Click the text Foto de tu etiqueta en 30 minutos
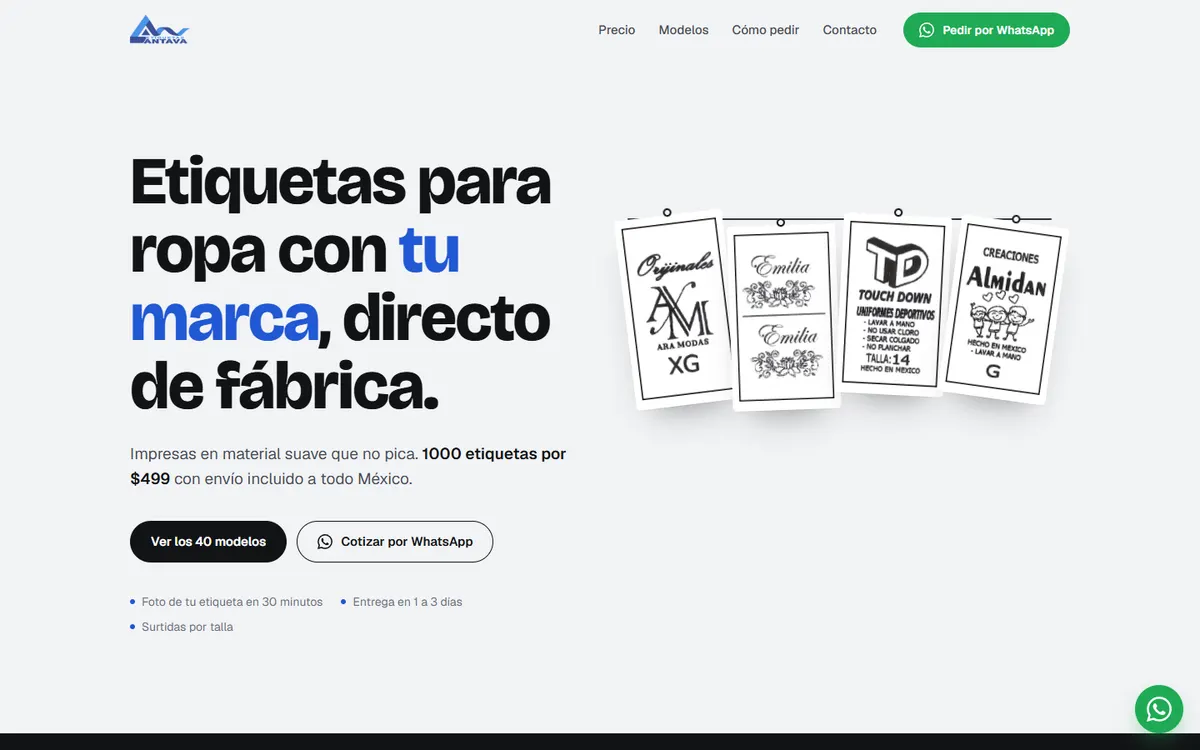 click(x=232, y=602)
